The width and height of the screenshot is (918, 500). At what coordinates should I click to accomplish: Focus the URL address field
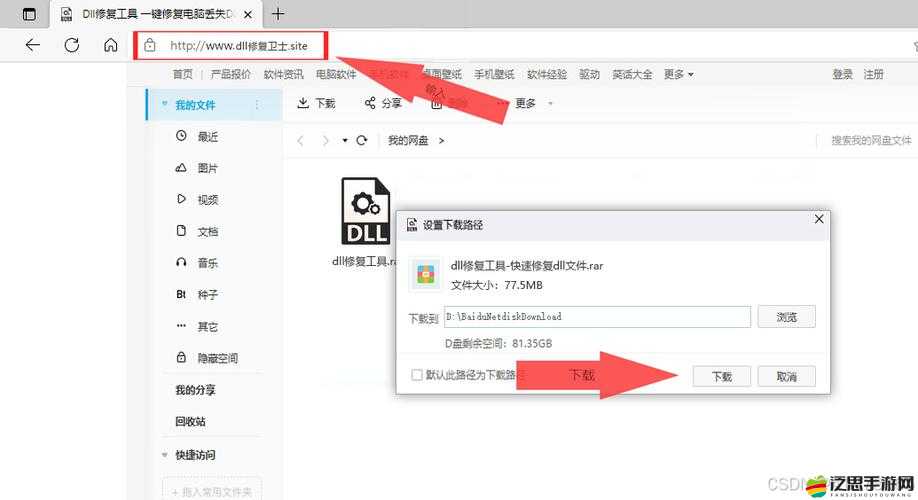239,46
